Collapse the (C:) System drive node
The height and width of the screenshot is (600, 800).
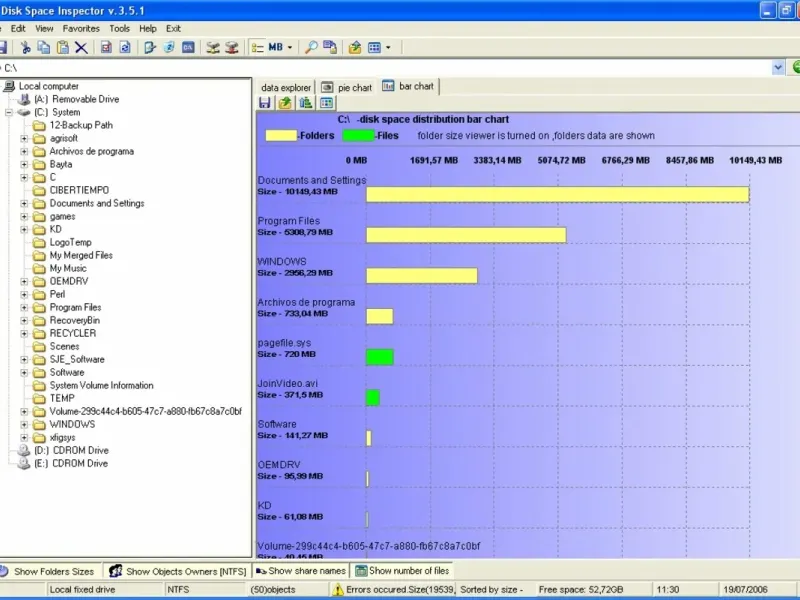pyautogui.click(x=9, y=112)
